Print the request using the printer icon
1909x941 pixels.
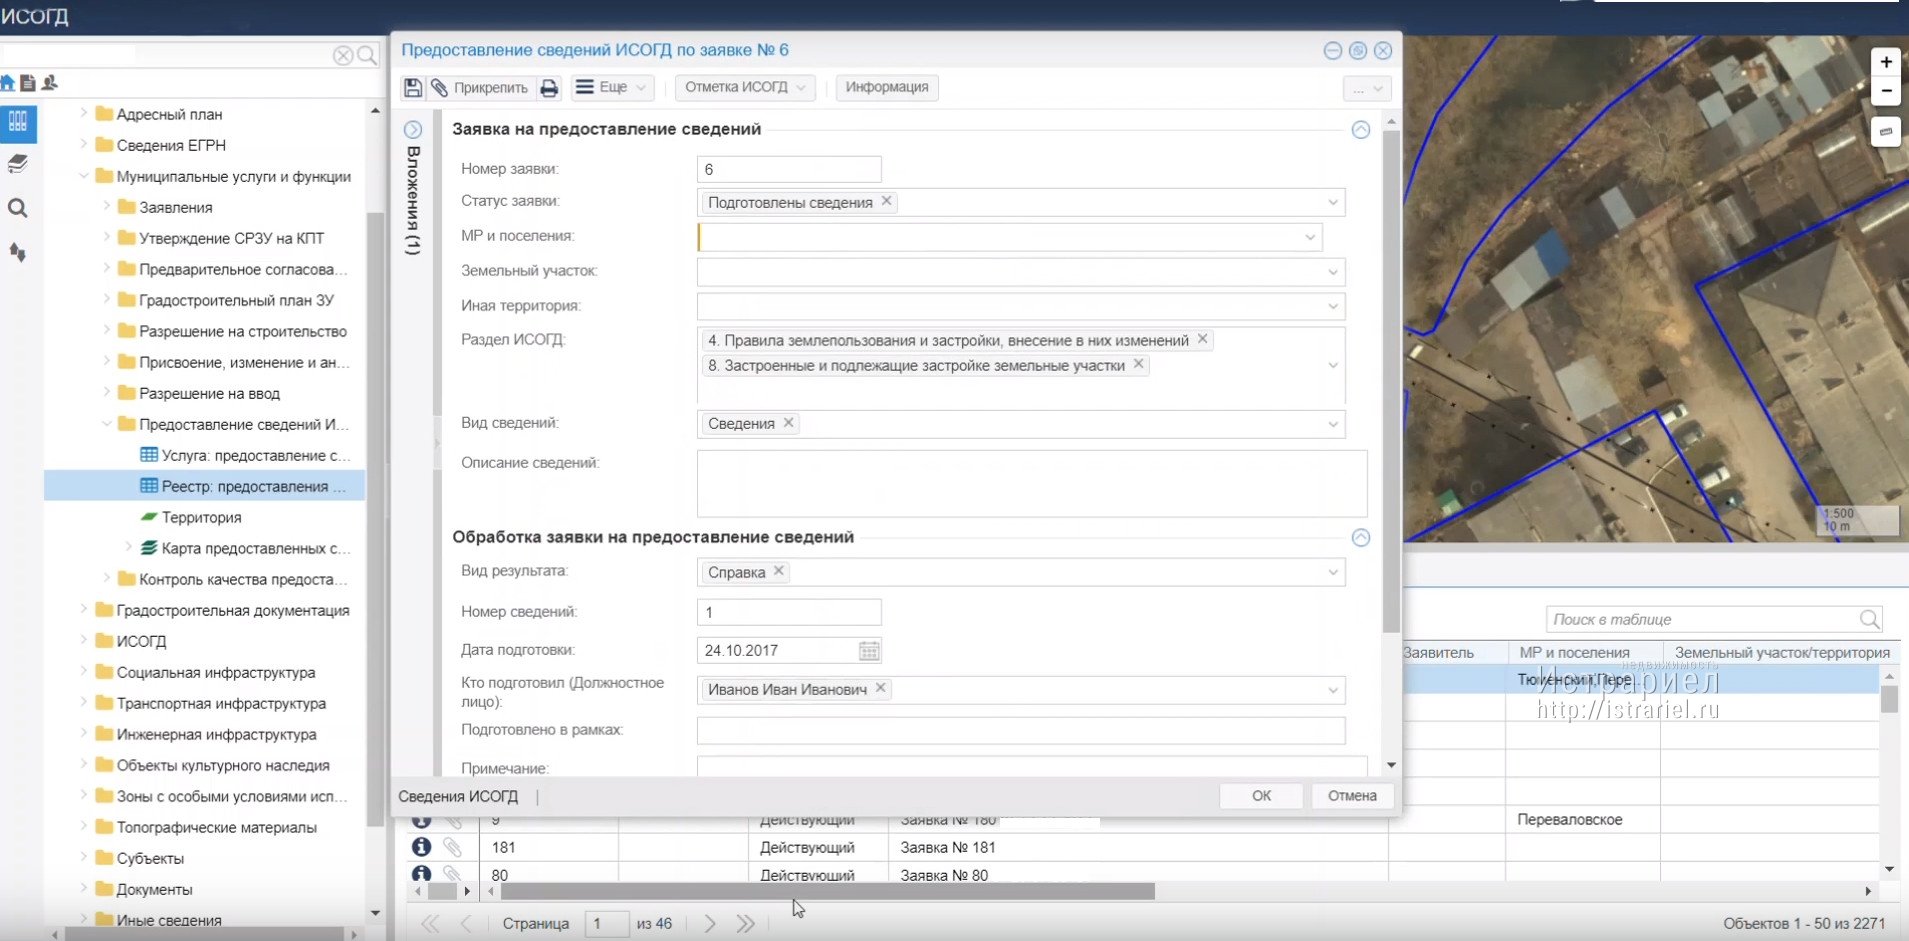(x=549, y=88)
